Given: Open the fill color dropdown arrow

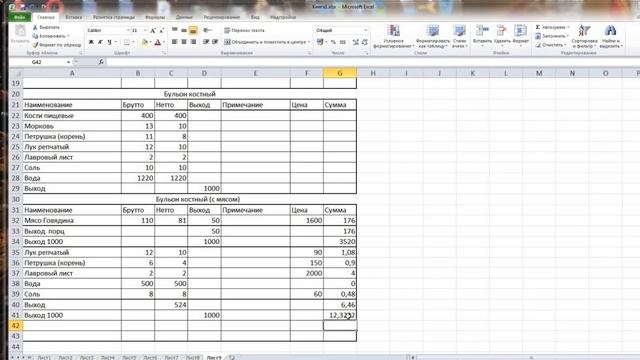Looking at the screenshot, I should coord(150,42).
